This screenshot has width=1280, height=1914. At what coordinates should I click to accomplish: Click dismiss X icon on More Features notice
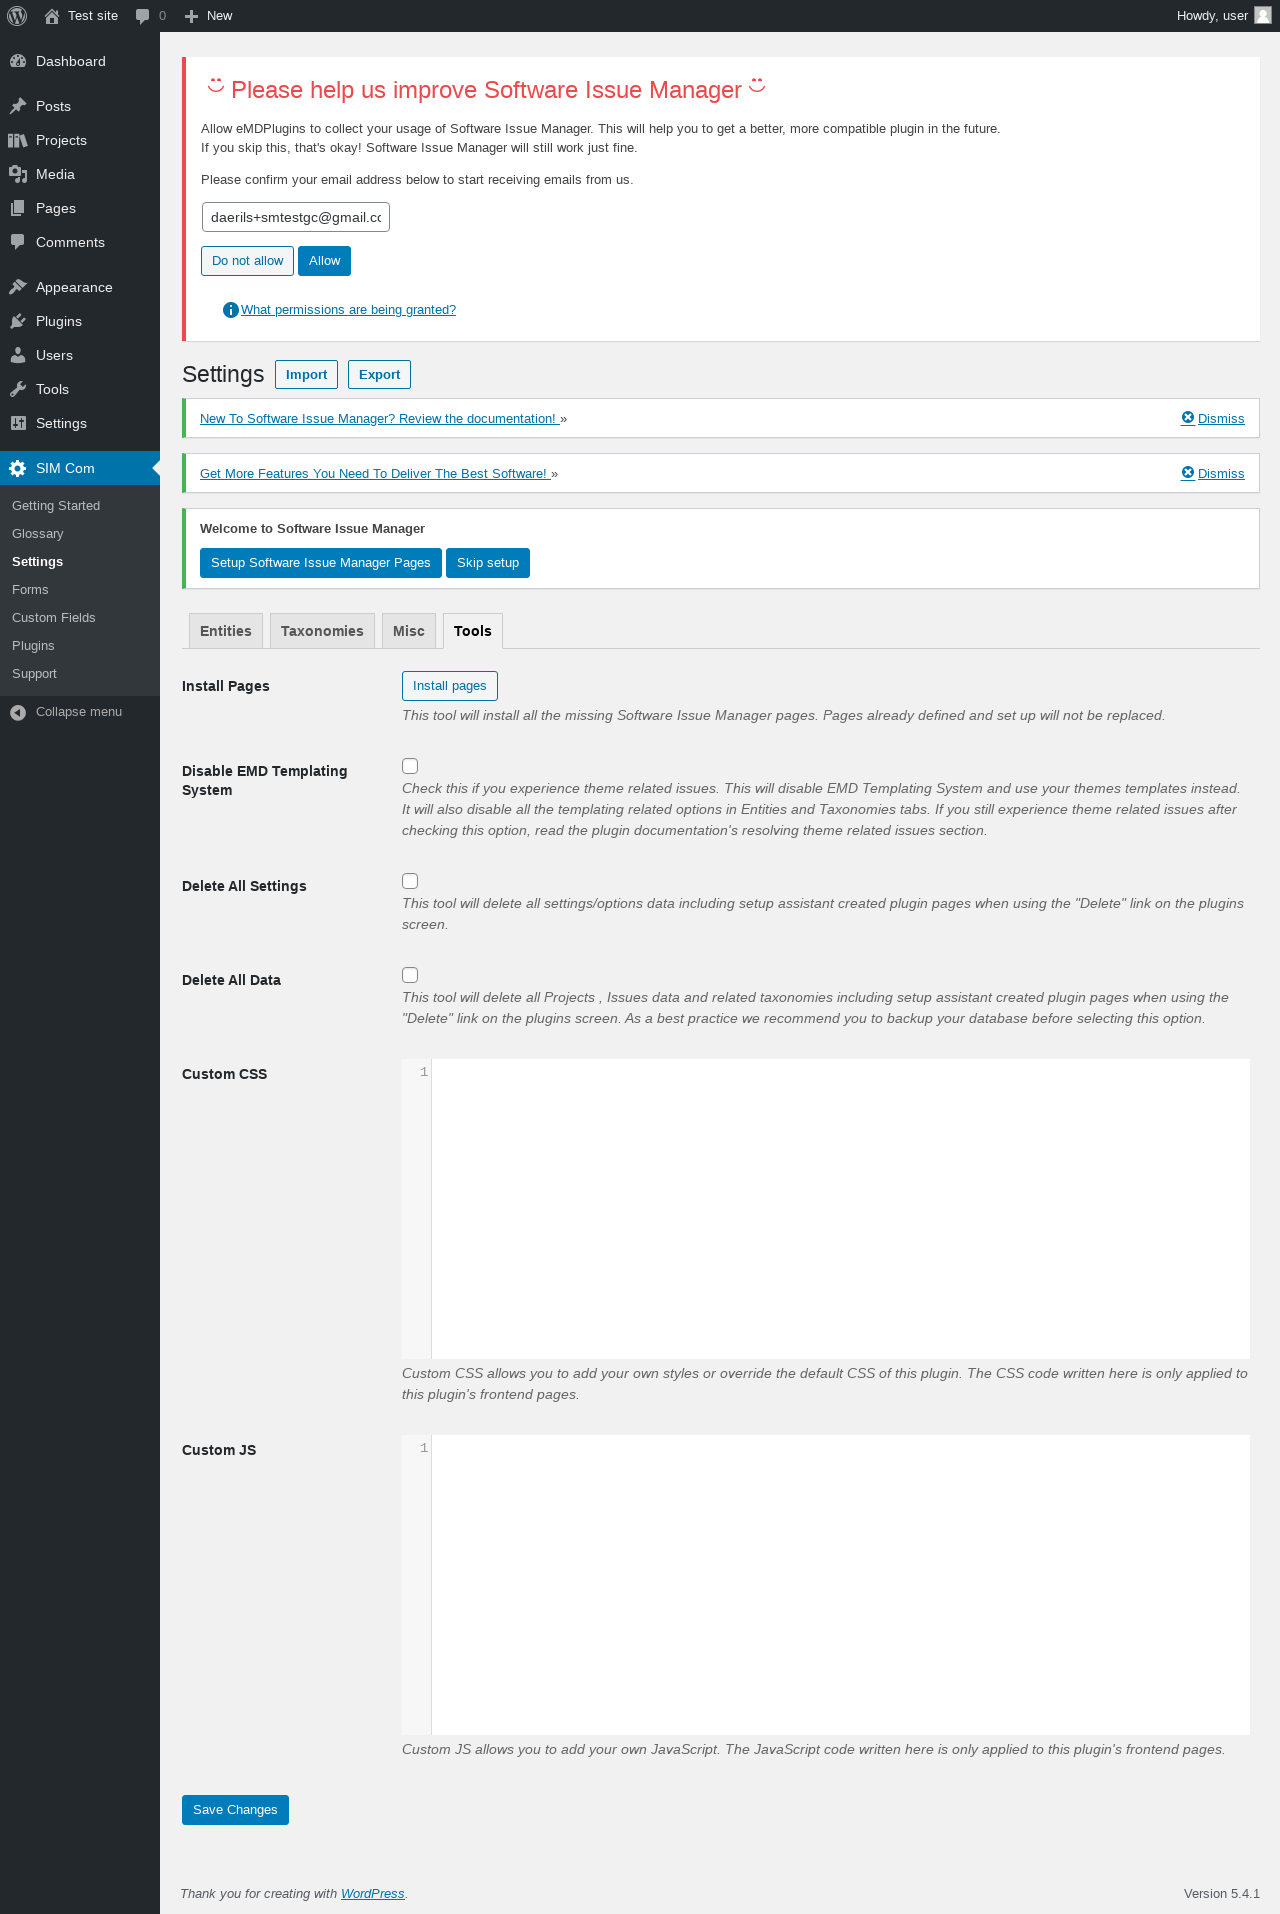1188,473
